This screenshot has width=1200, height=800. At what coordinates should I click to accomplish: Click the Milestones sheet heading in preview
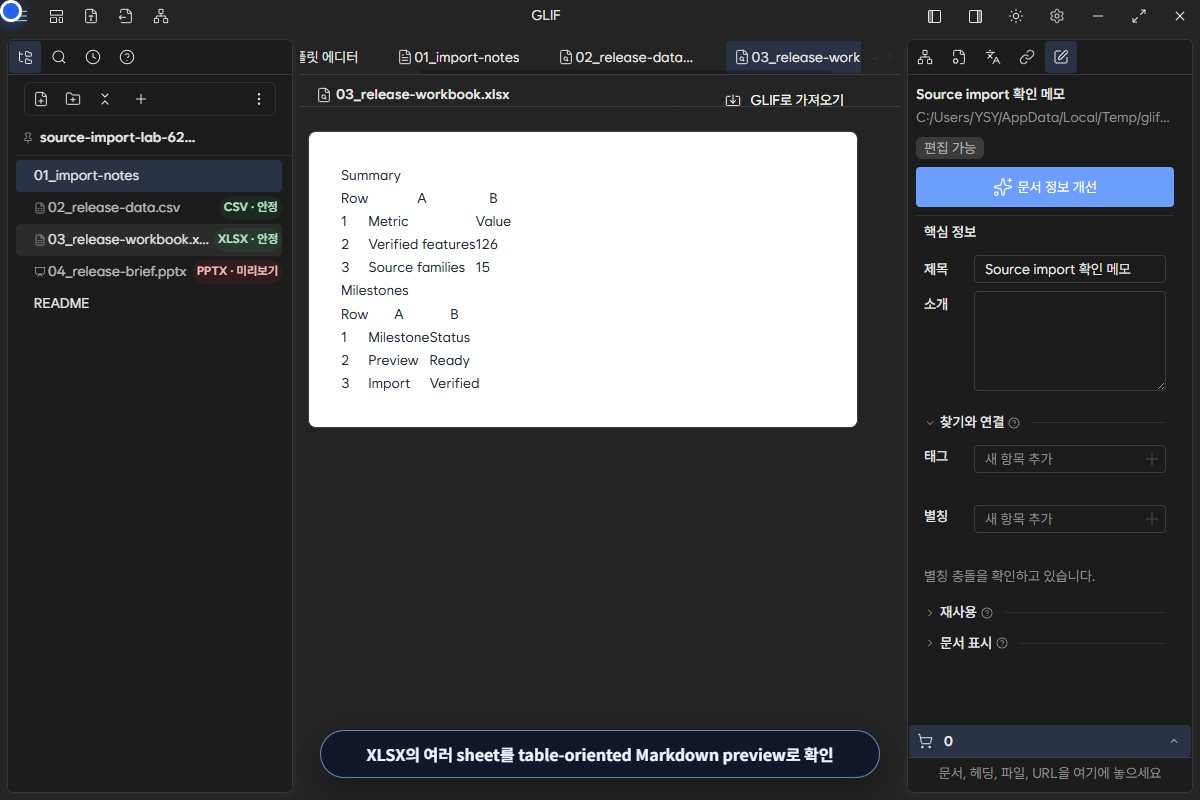375,290
